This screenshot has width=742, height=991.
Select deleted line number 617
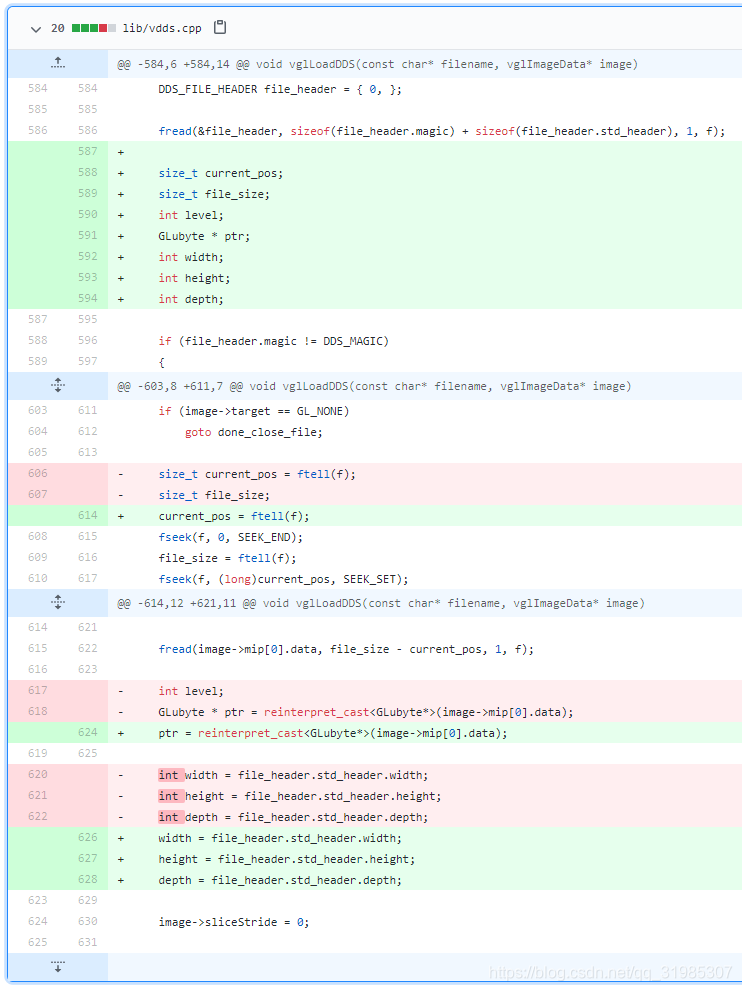pyautogui.click(x=37, y=691)
